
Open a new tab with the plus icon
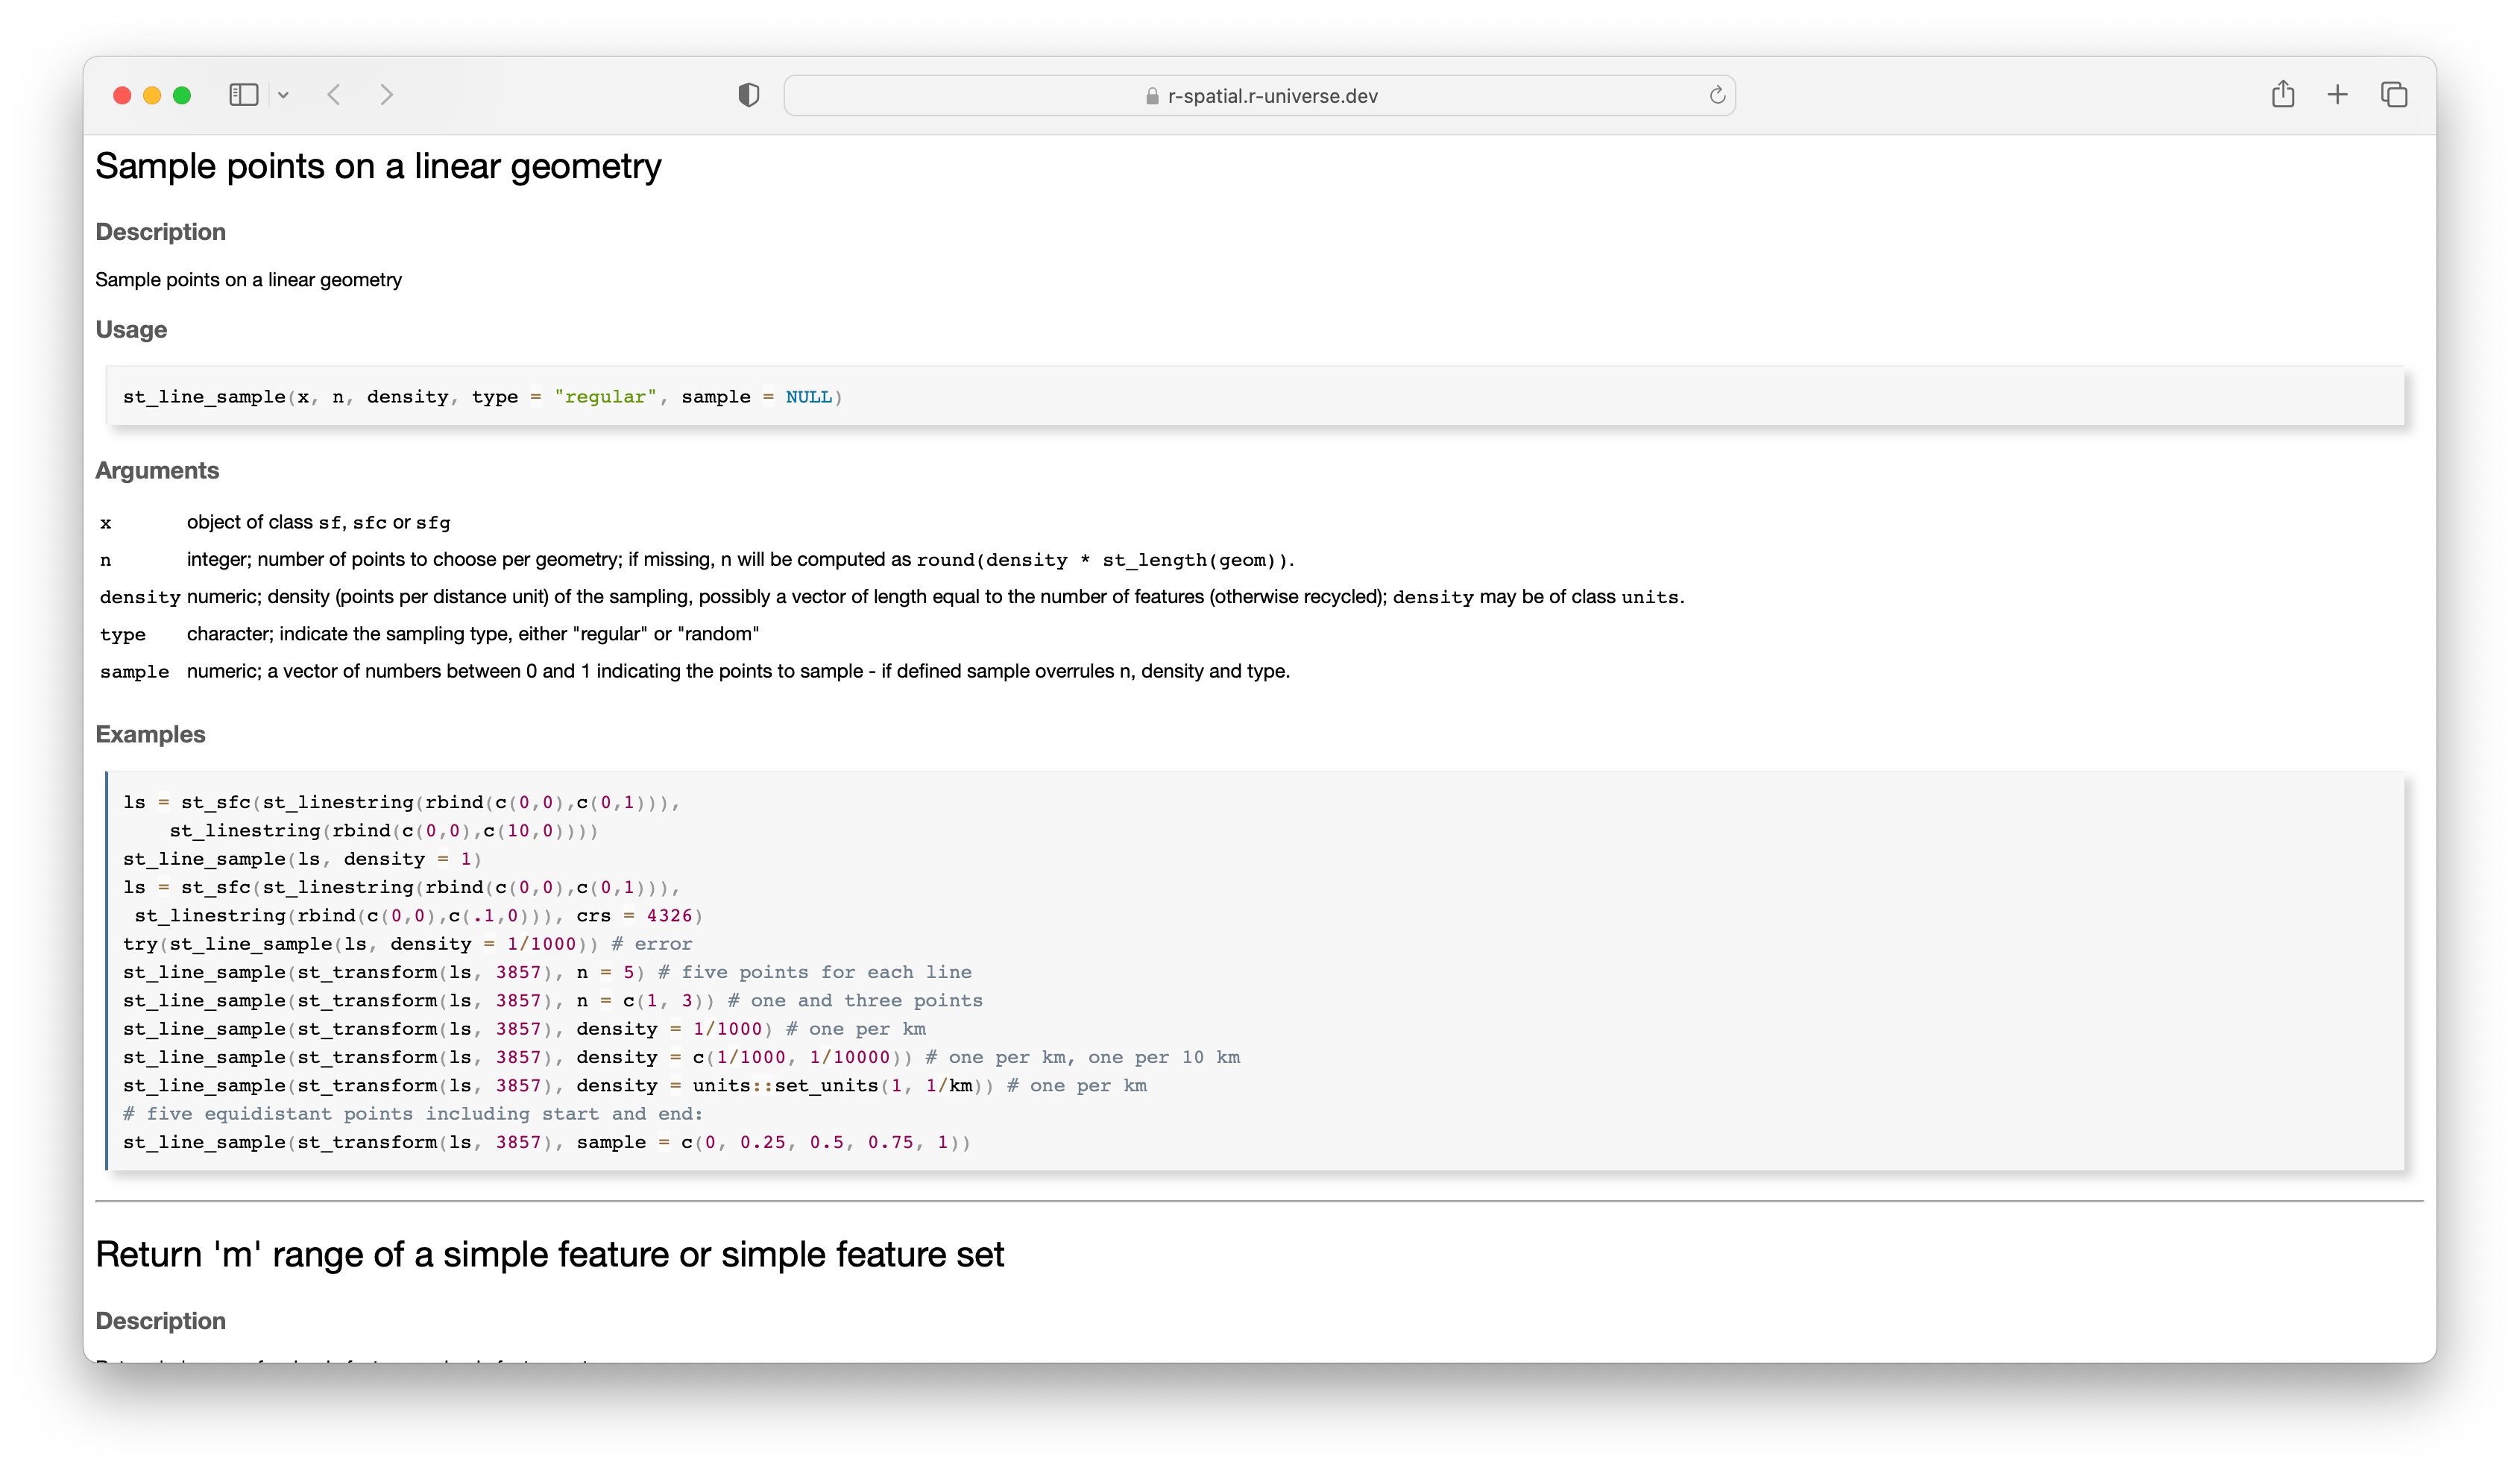click(x=2337, y=94)
